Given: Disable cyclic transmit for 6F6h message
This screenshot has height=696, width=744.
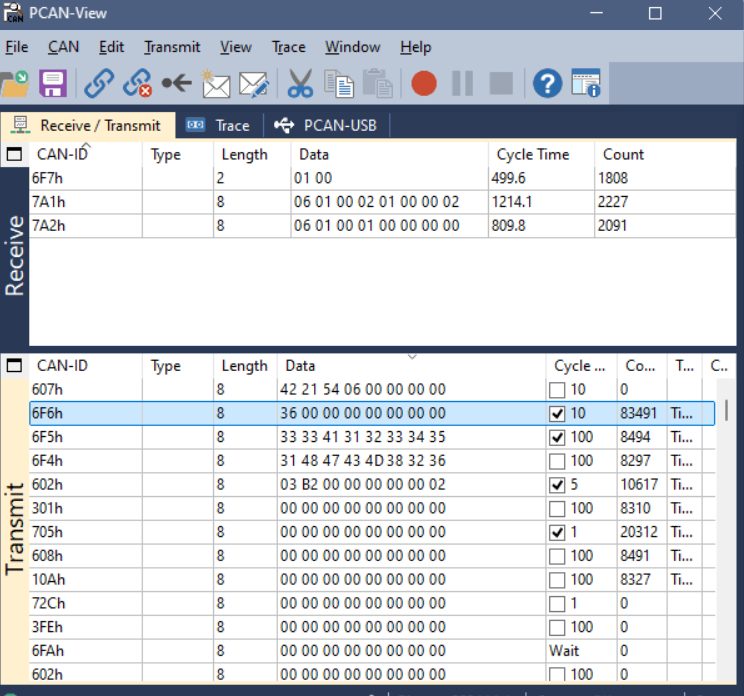Looking at the screenshot, I should coord(558,413).
